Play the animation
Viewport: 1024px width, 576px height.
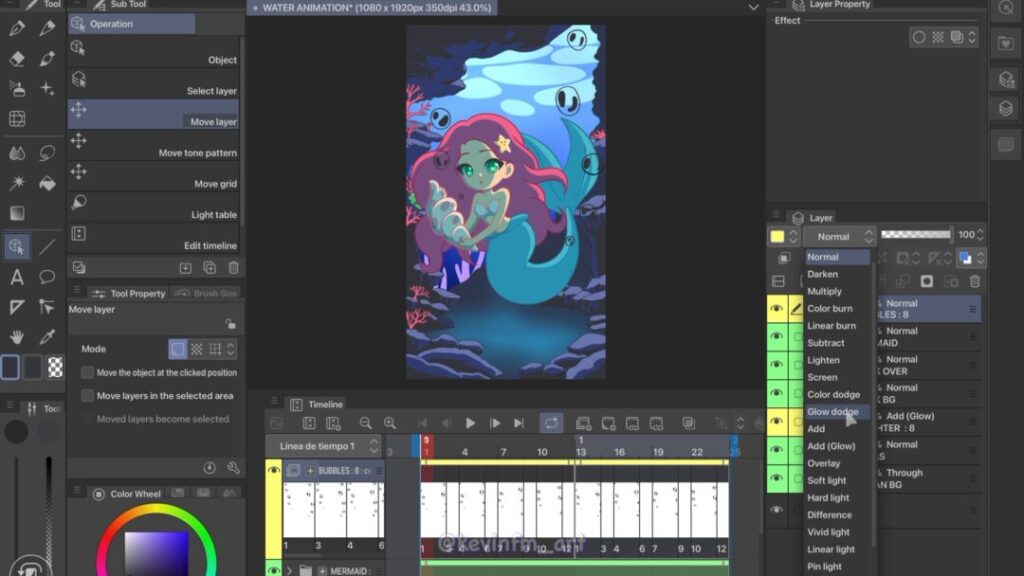click(470, 423)
